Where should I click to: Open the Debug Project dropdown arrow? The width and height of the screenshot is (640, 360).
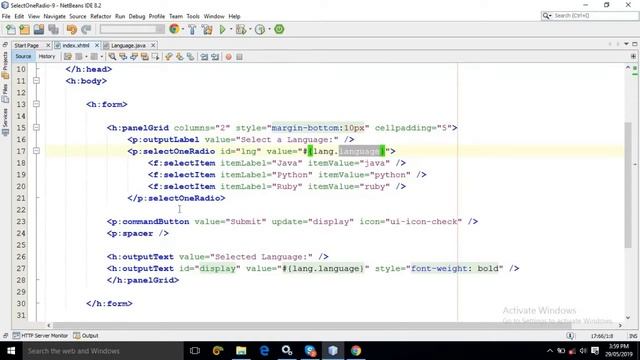(250, 29)
